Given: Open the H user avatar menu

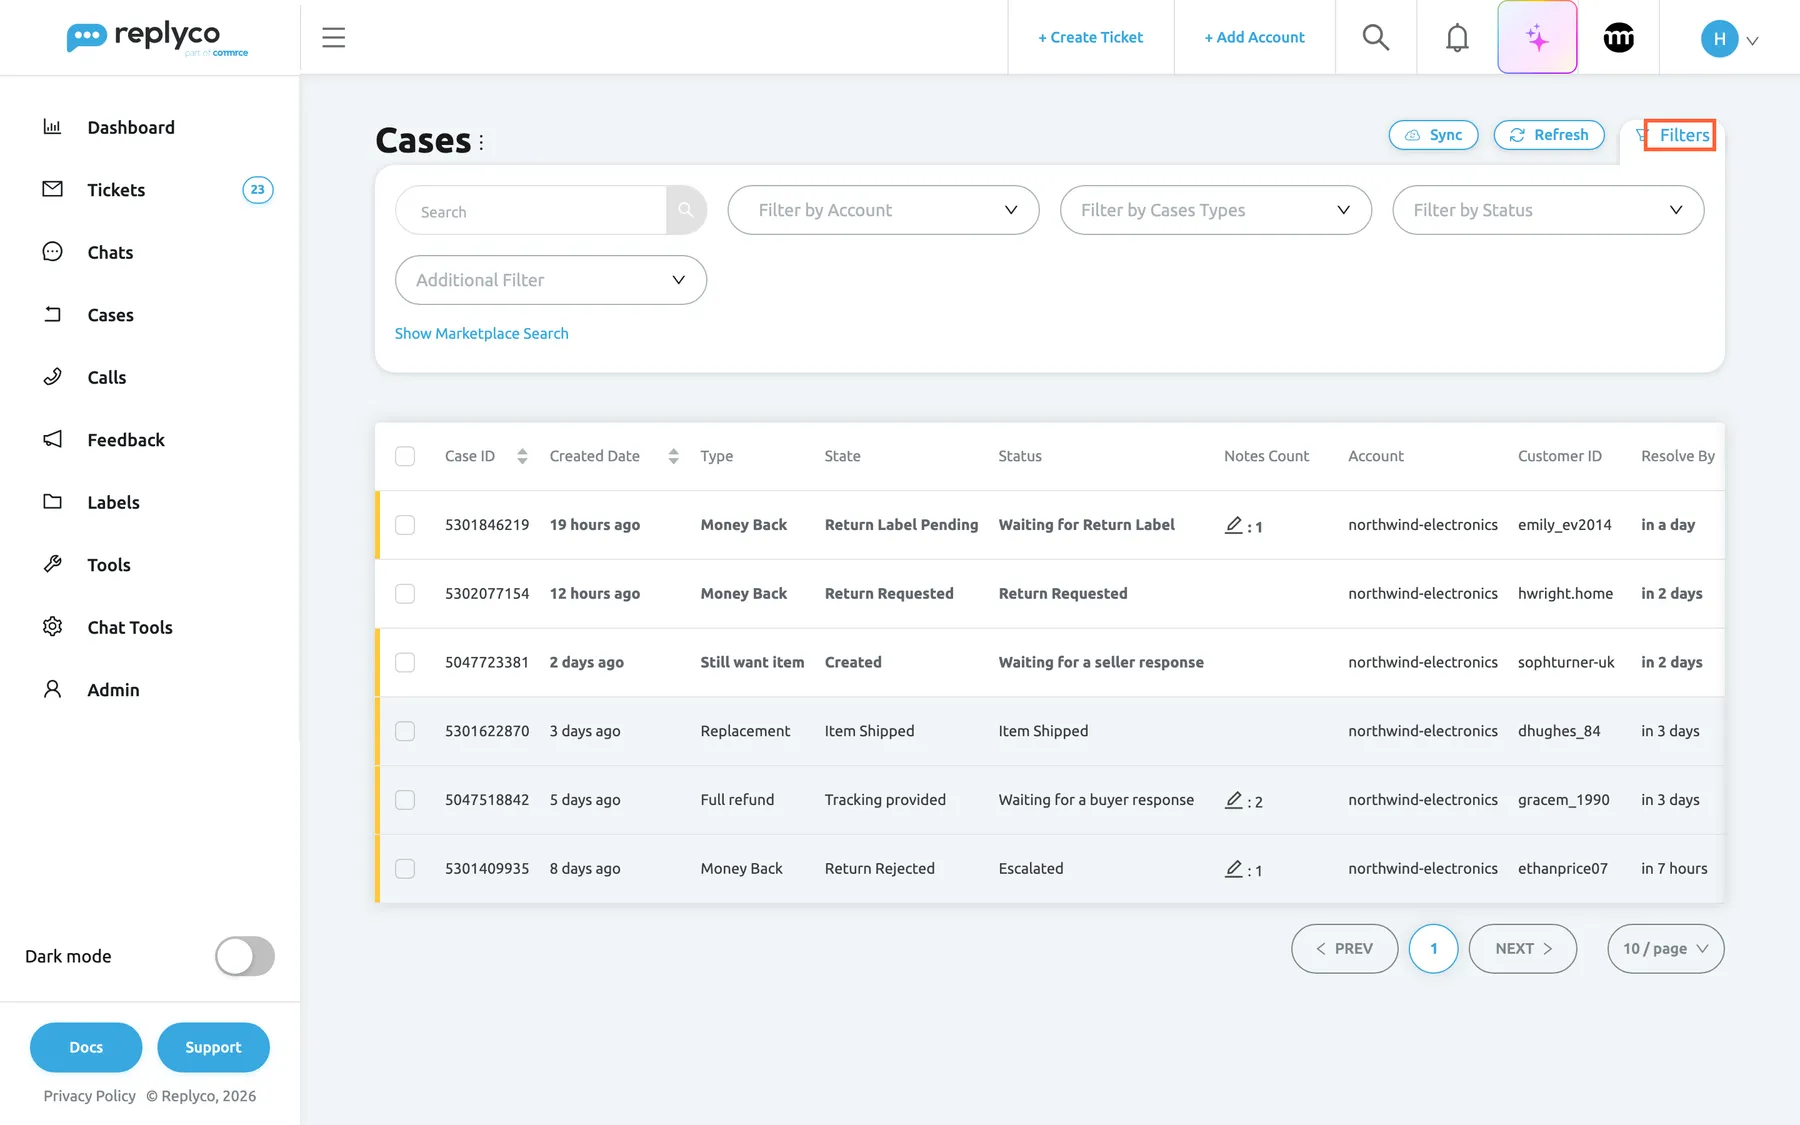Looking at the screenshot, I should pyautogui.click(x=1729, y=39).
